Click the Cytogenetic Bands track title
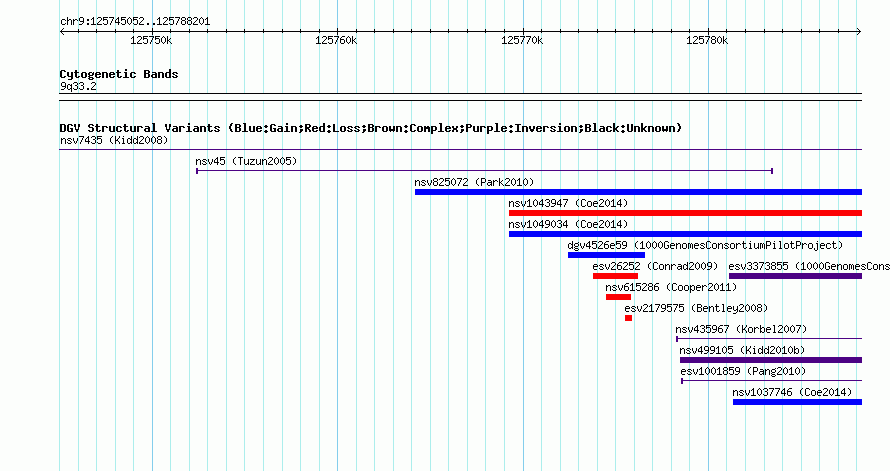 (119, 74)
